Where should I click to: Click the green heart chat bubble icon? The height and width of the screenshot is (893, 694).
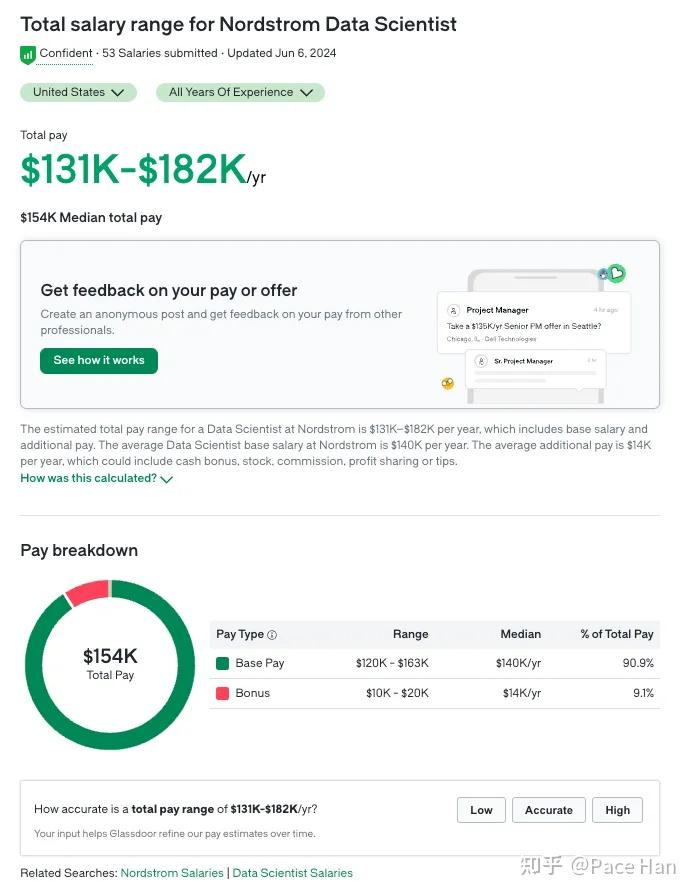(x=616, y=273)
